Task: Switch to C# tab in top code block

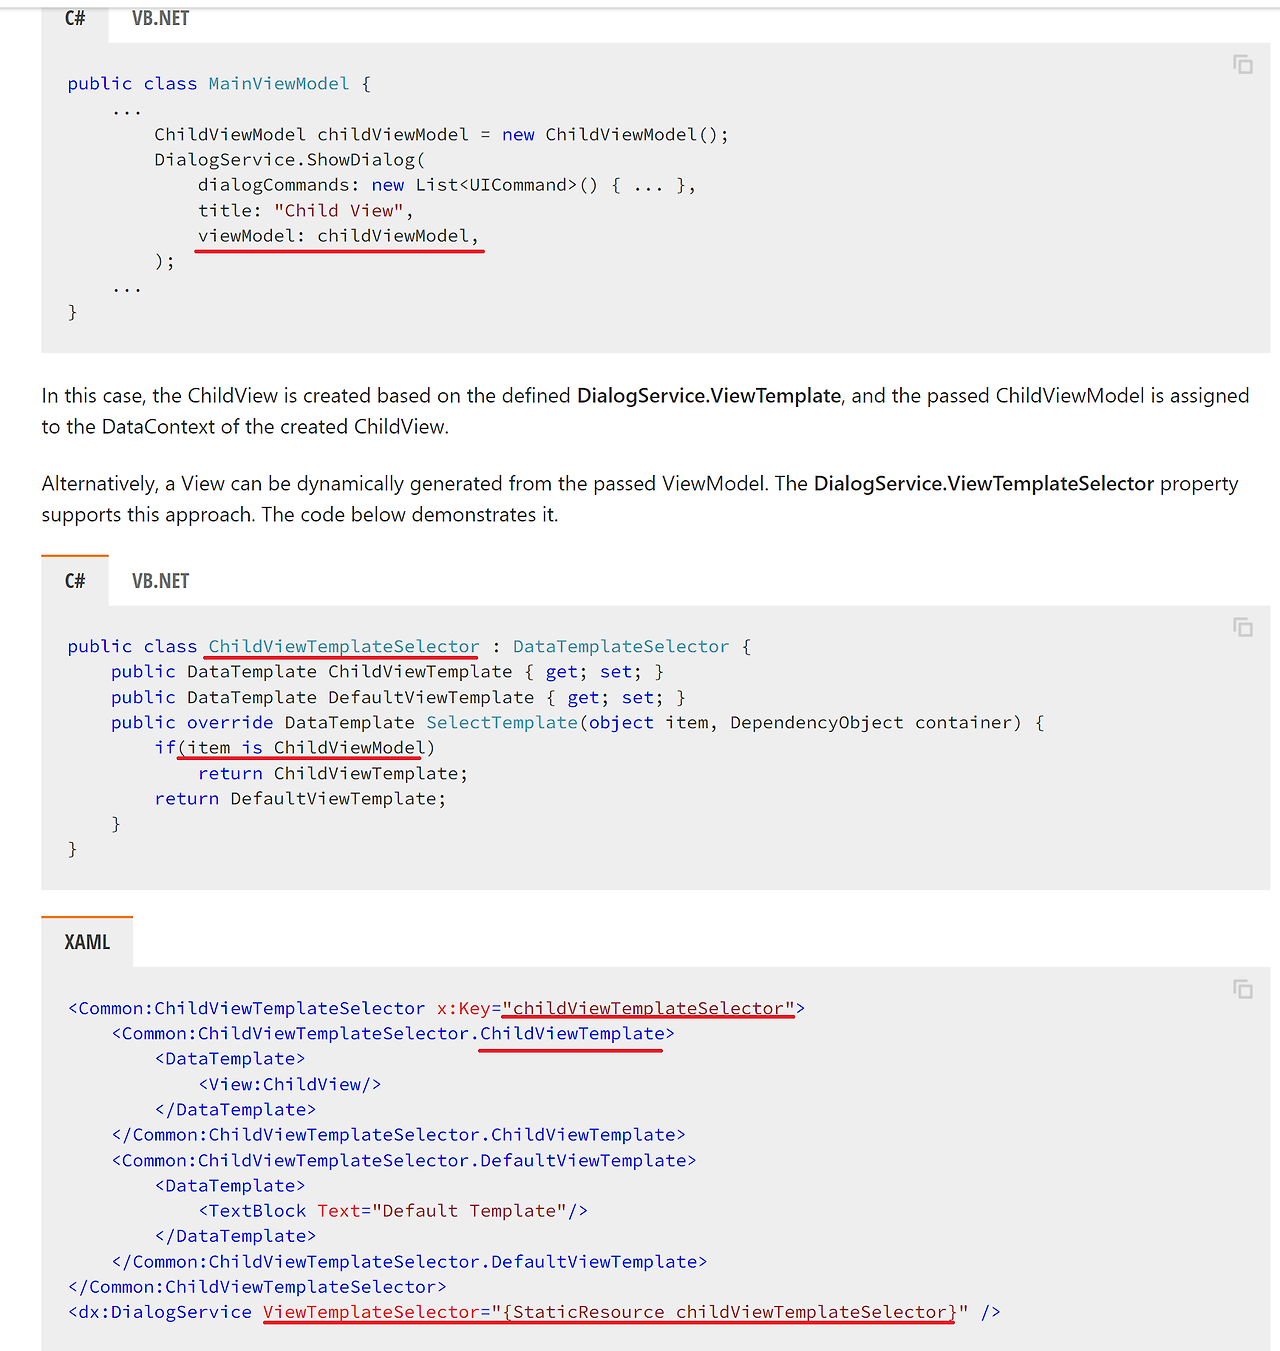Action: [75, 18]
